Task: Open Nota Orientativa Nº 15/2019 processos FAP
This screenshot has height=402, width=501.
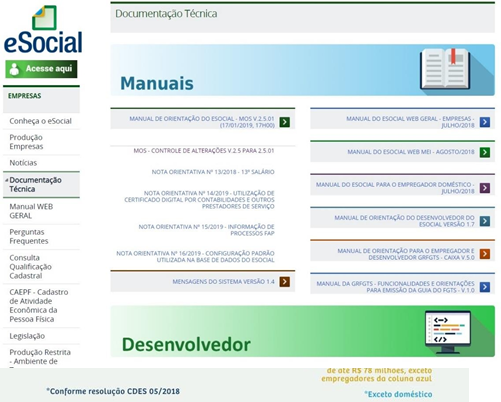Action: 206,230
